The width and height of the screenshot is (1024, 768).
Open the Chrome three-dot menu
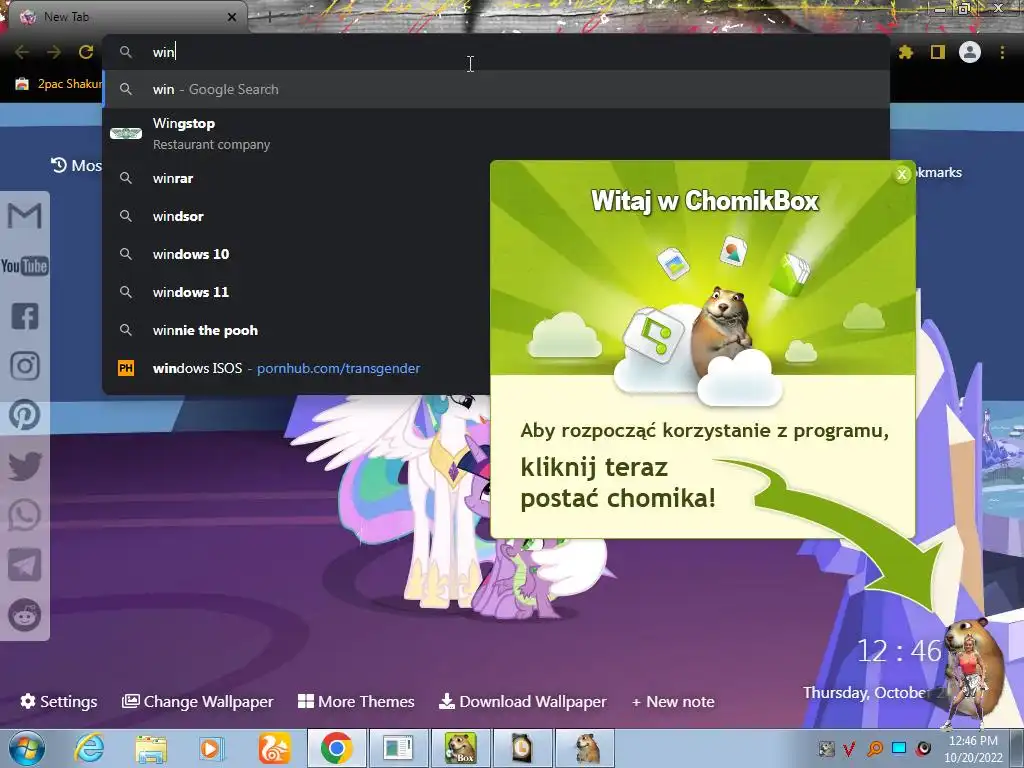click(x=1002, y=52)
